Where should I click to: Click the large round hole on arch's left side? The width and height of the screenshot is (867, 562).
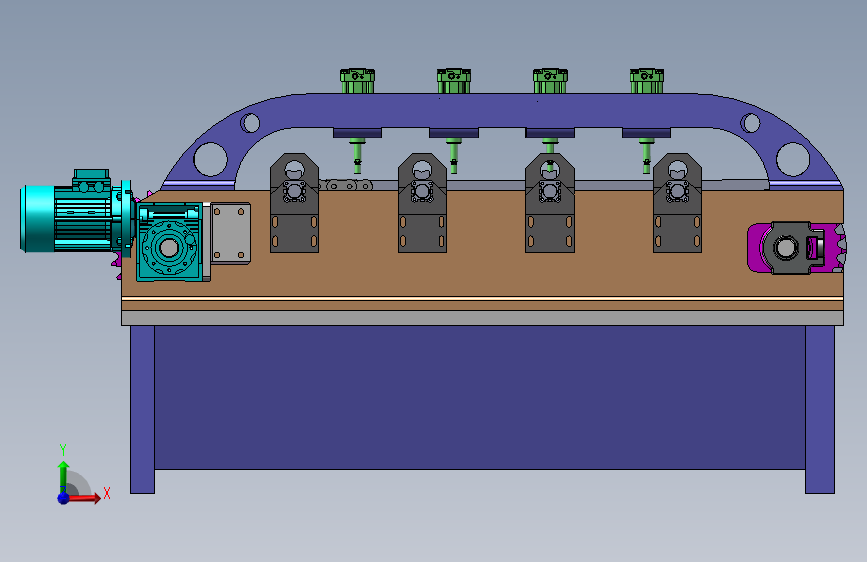(x=211, y=159)
